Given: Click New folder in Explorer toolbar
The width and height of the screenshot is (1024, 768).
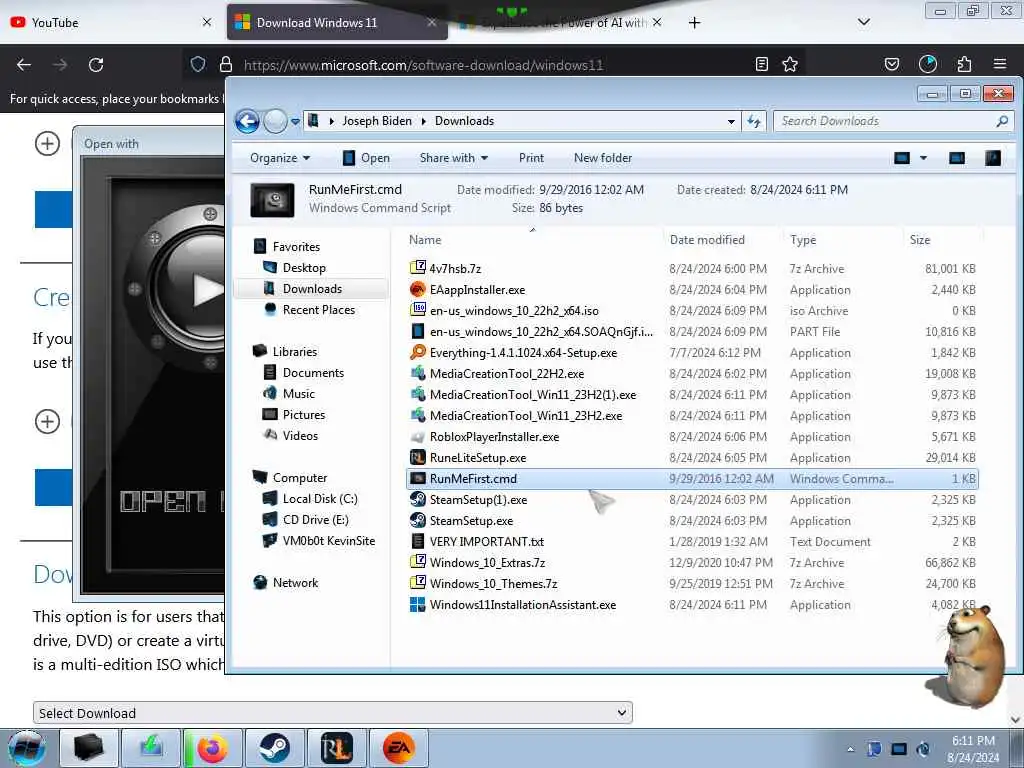Looking at the screenshot, I should 603,158.
